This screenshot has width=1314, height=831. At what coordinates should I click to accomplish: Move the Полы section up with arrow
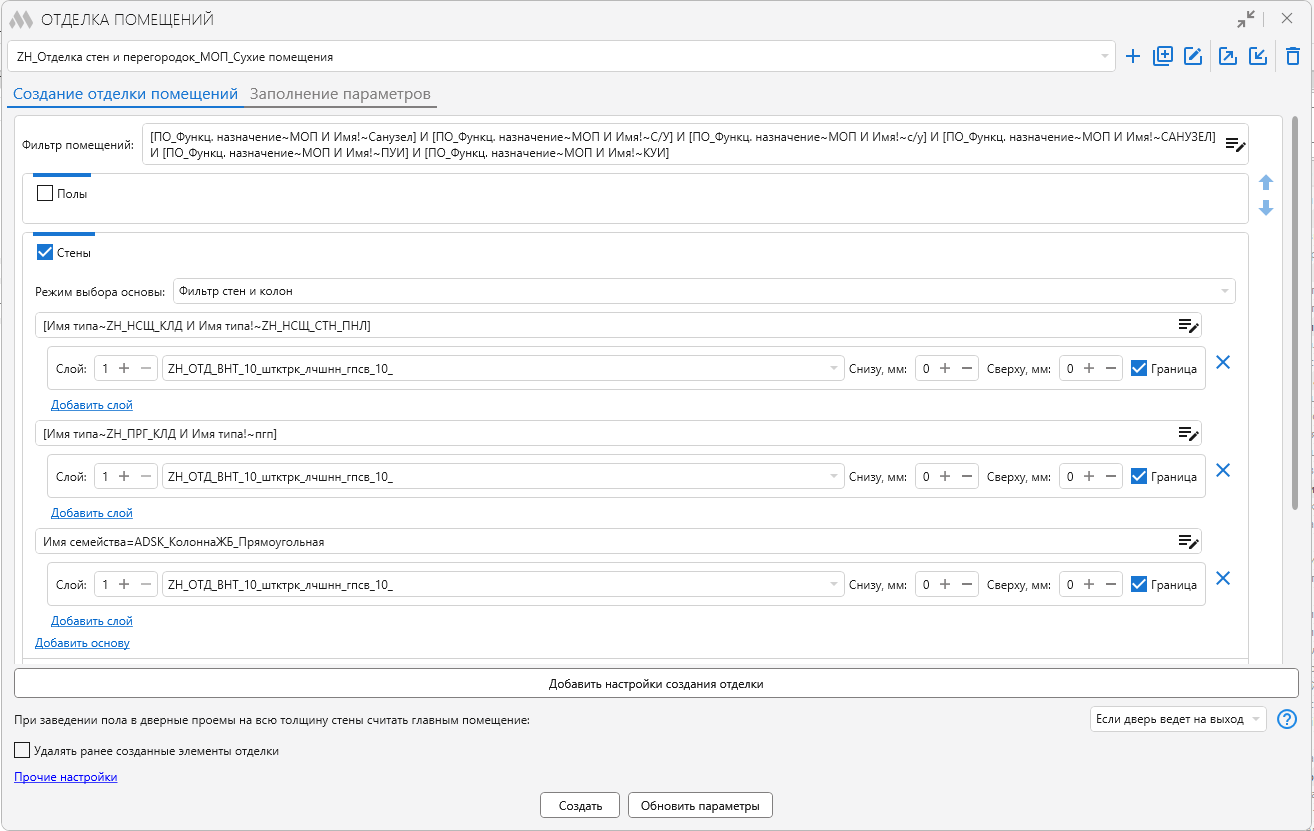1266,183
